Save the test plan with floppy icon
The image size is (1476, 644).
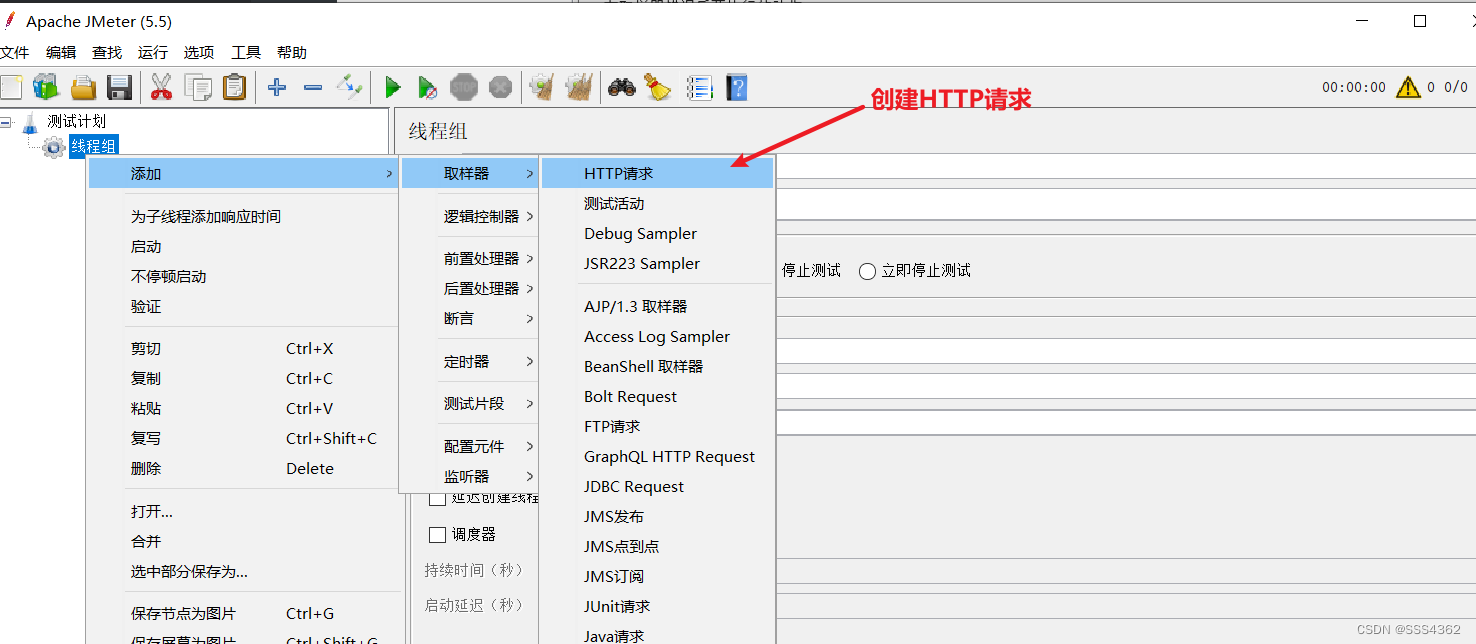[120, 88]
